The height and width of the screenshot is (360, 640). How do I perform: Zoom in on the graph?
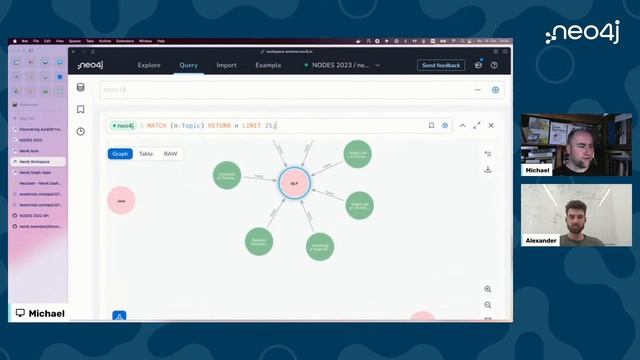click(488, 289)
